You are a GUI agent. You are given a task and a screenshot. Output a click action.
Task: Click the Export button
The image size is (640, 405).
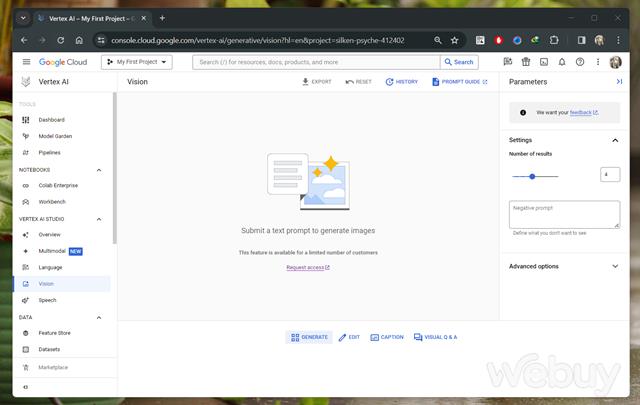[x=317, y=82]
